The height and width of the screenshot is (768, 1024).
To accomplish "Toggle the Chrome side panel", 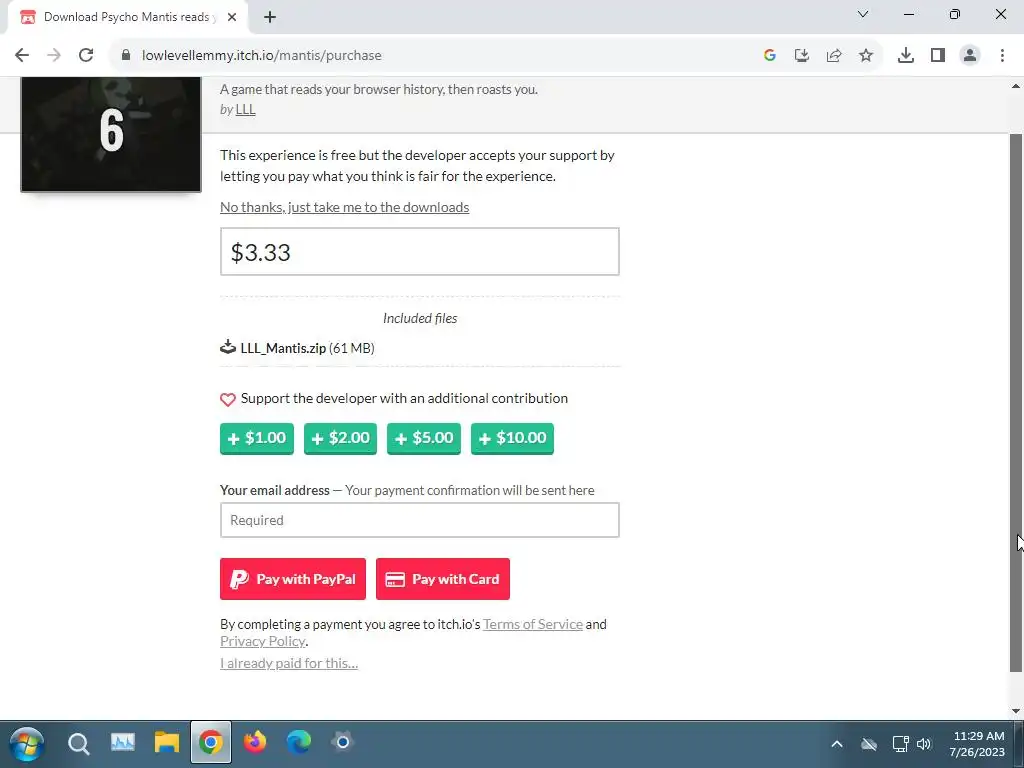I will click(937, 55).
